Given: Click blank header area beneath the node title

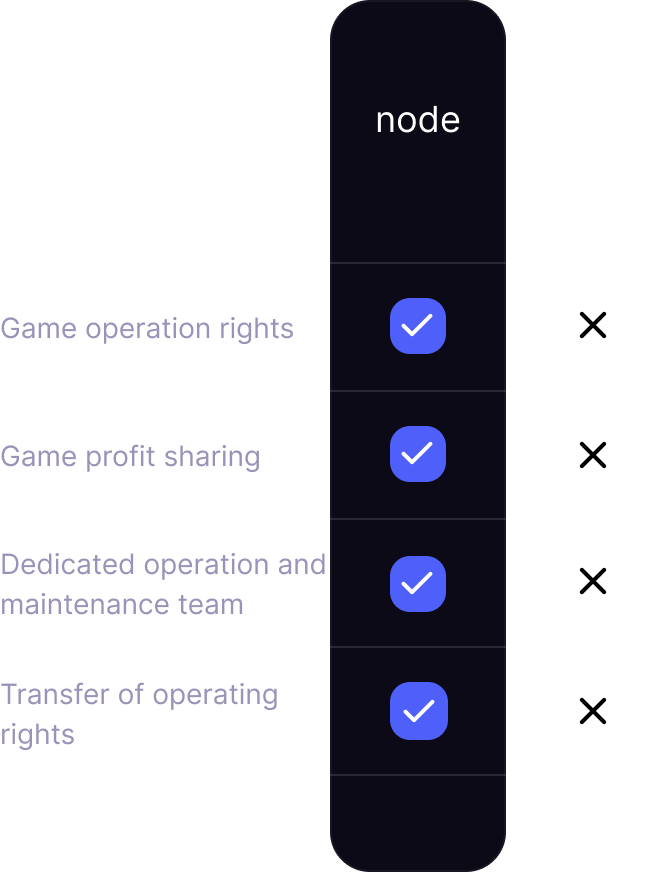Looking at the screenshot, I should pos(418,200).
